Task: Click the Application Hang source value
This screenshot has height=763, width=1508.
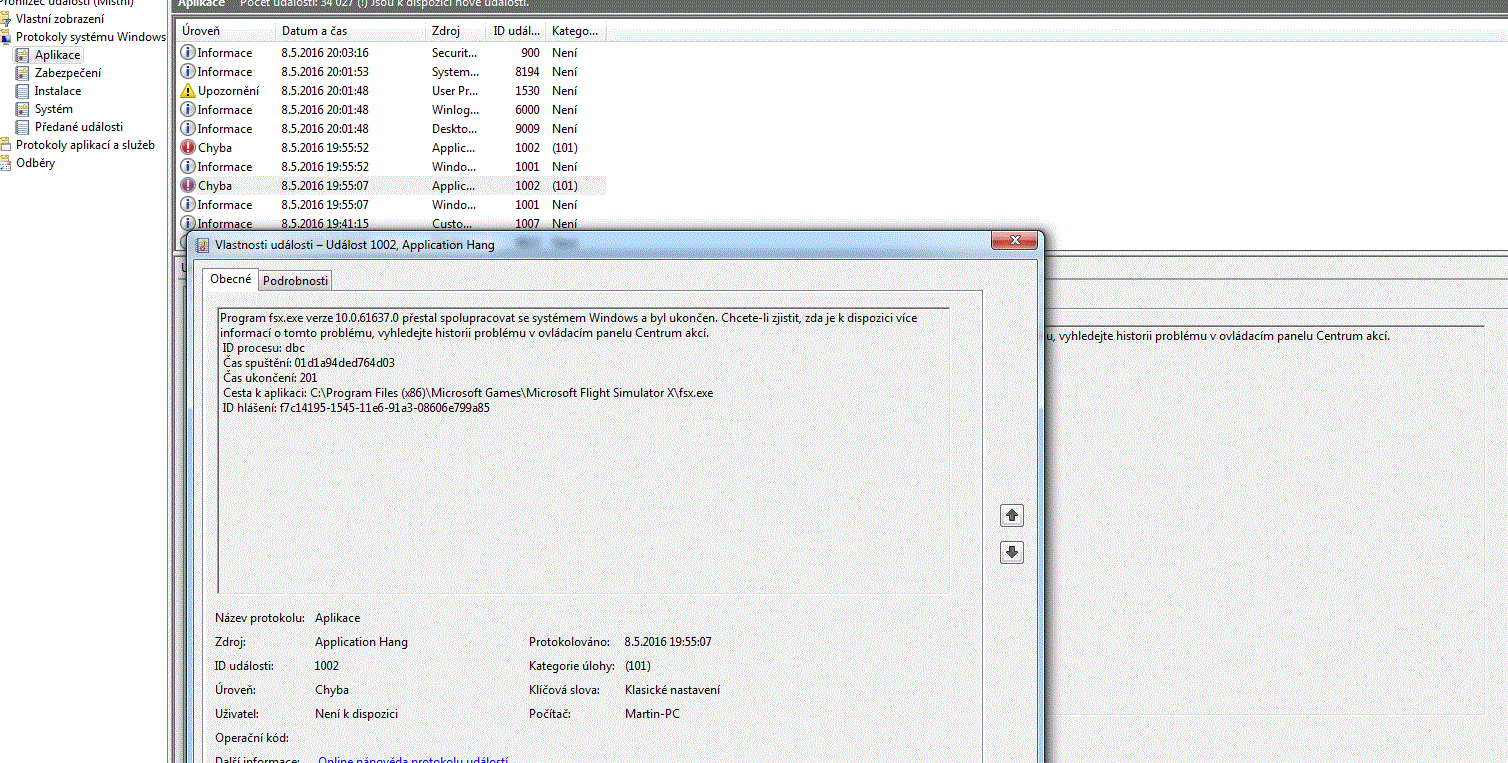Action: pyautogui.click(x=361, y=642)
